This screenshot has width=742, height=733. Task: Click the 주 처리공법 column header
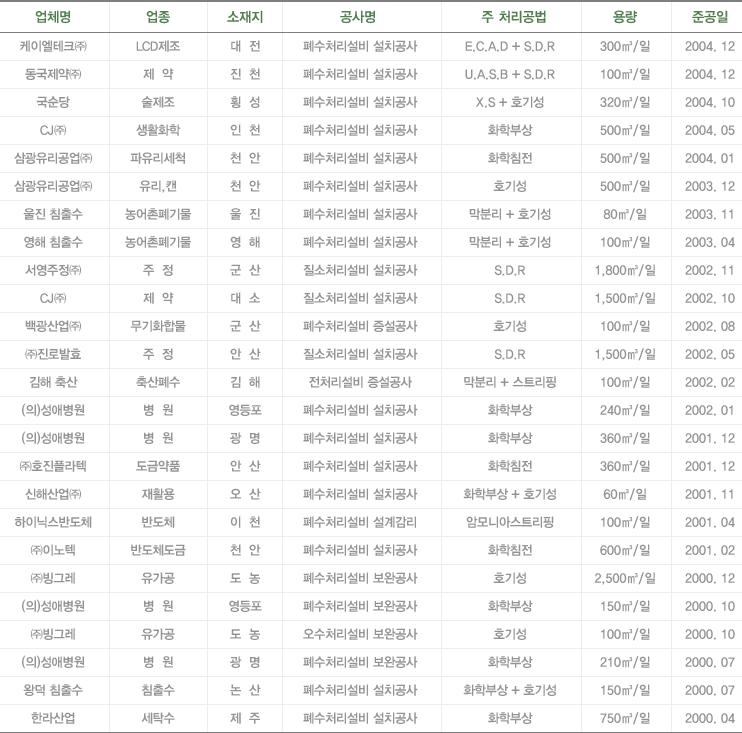click(x=514, y=17)
